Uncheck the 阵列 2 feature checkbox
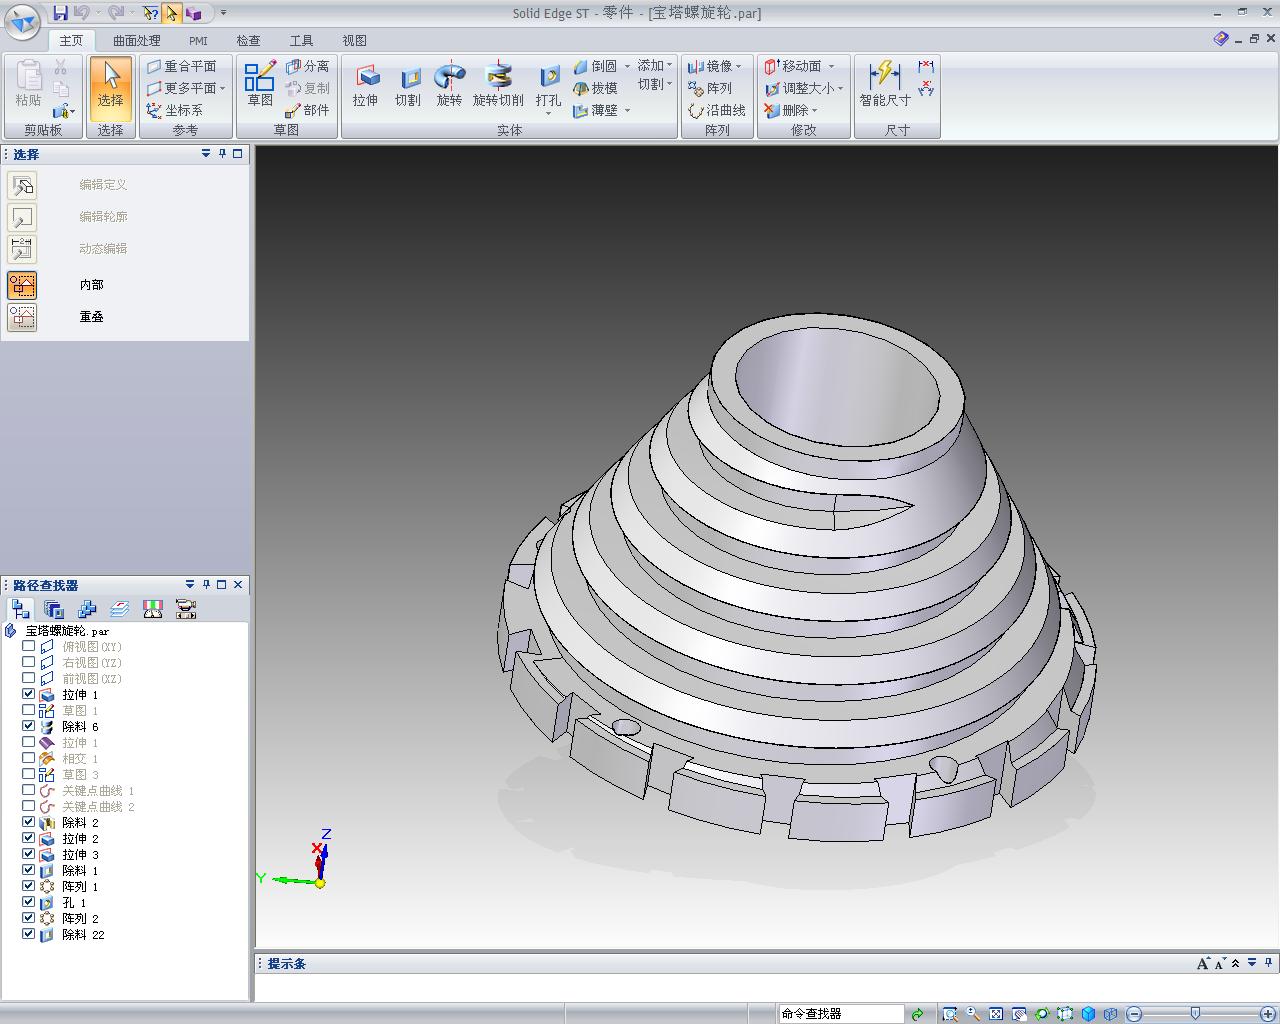Screen dimensions: 1280x1024 pos(28,918)
